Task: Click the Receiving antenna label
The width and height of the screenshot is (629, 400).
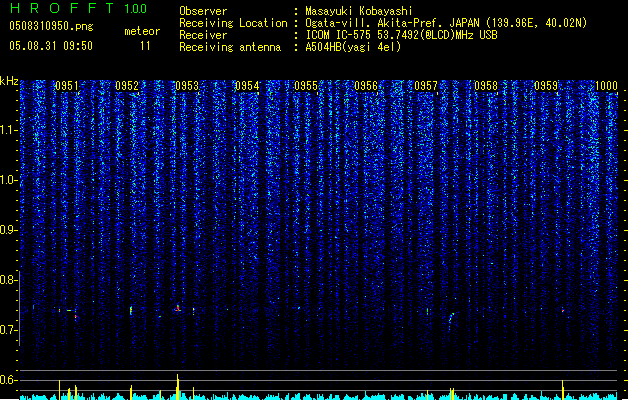Action: tap(230, 47)
